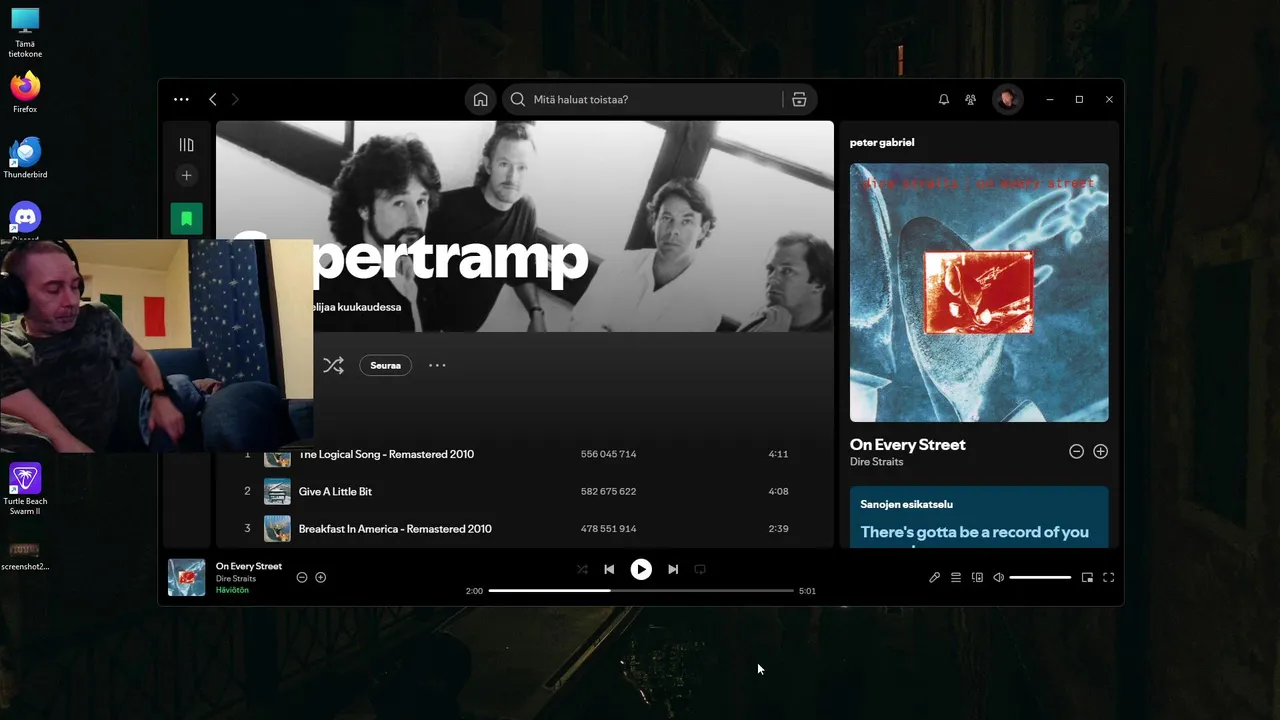
Task: Open friend activity icon
Action: click(x=970, y=99)
